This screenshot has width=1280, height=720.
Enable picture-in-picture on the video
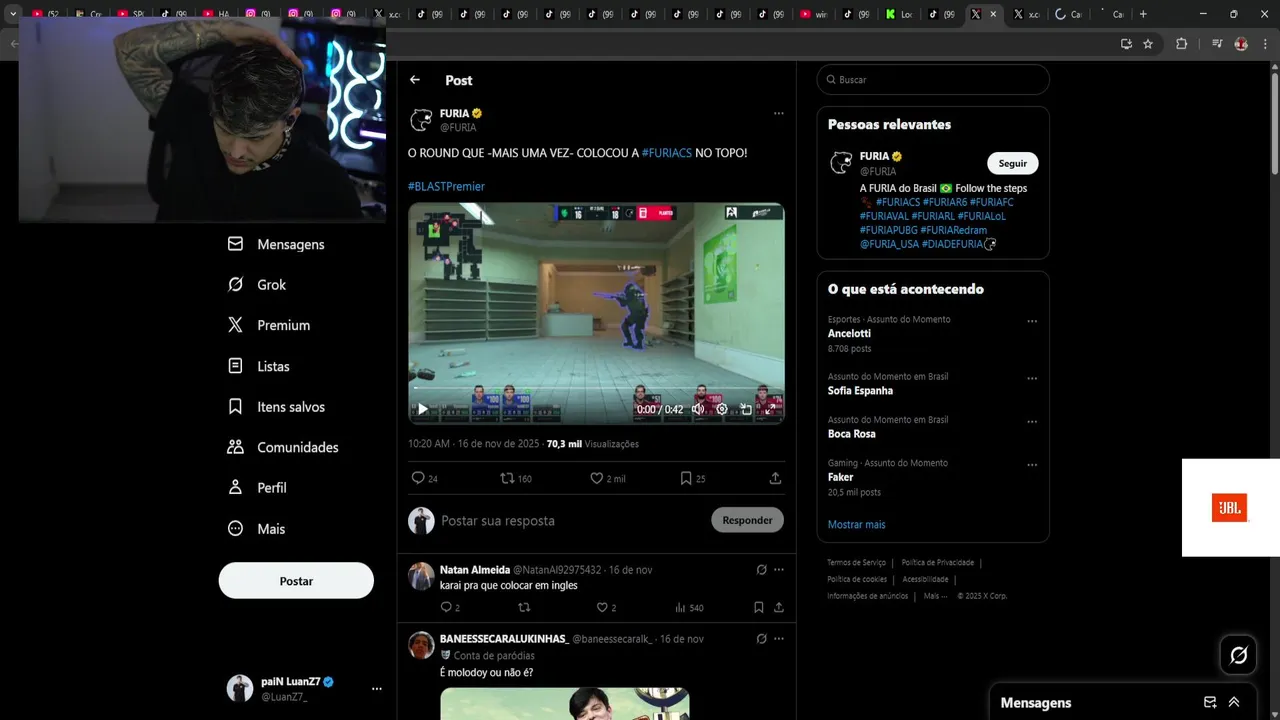746,409
